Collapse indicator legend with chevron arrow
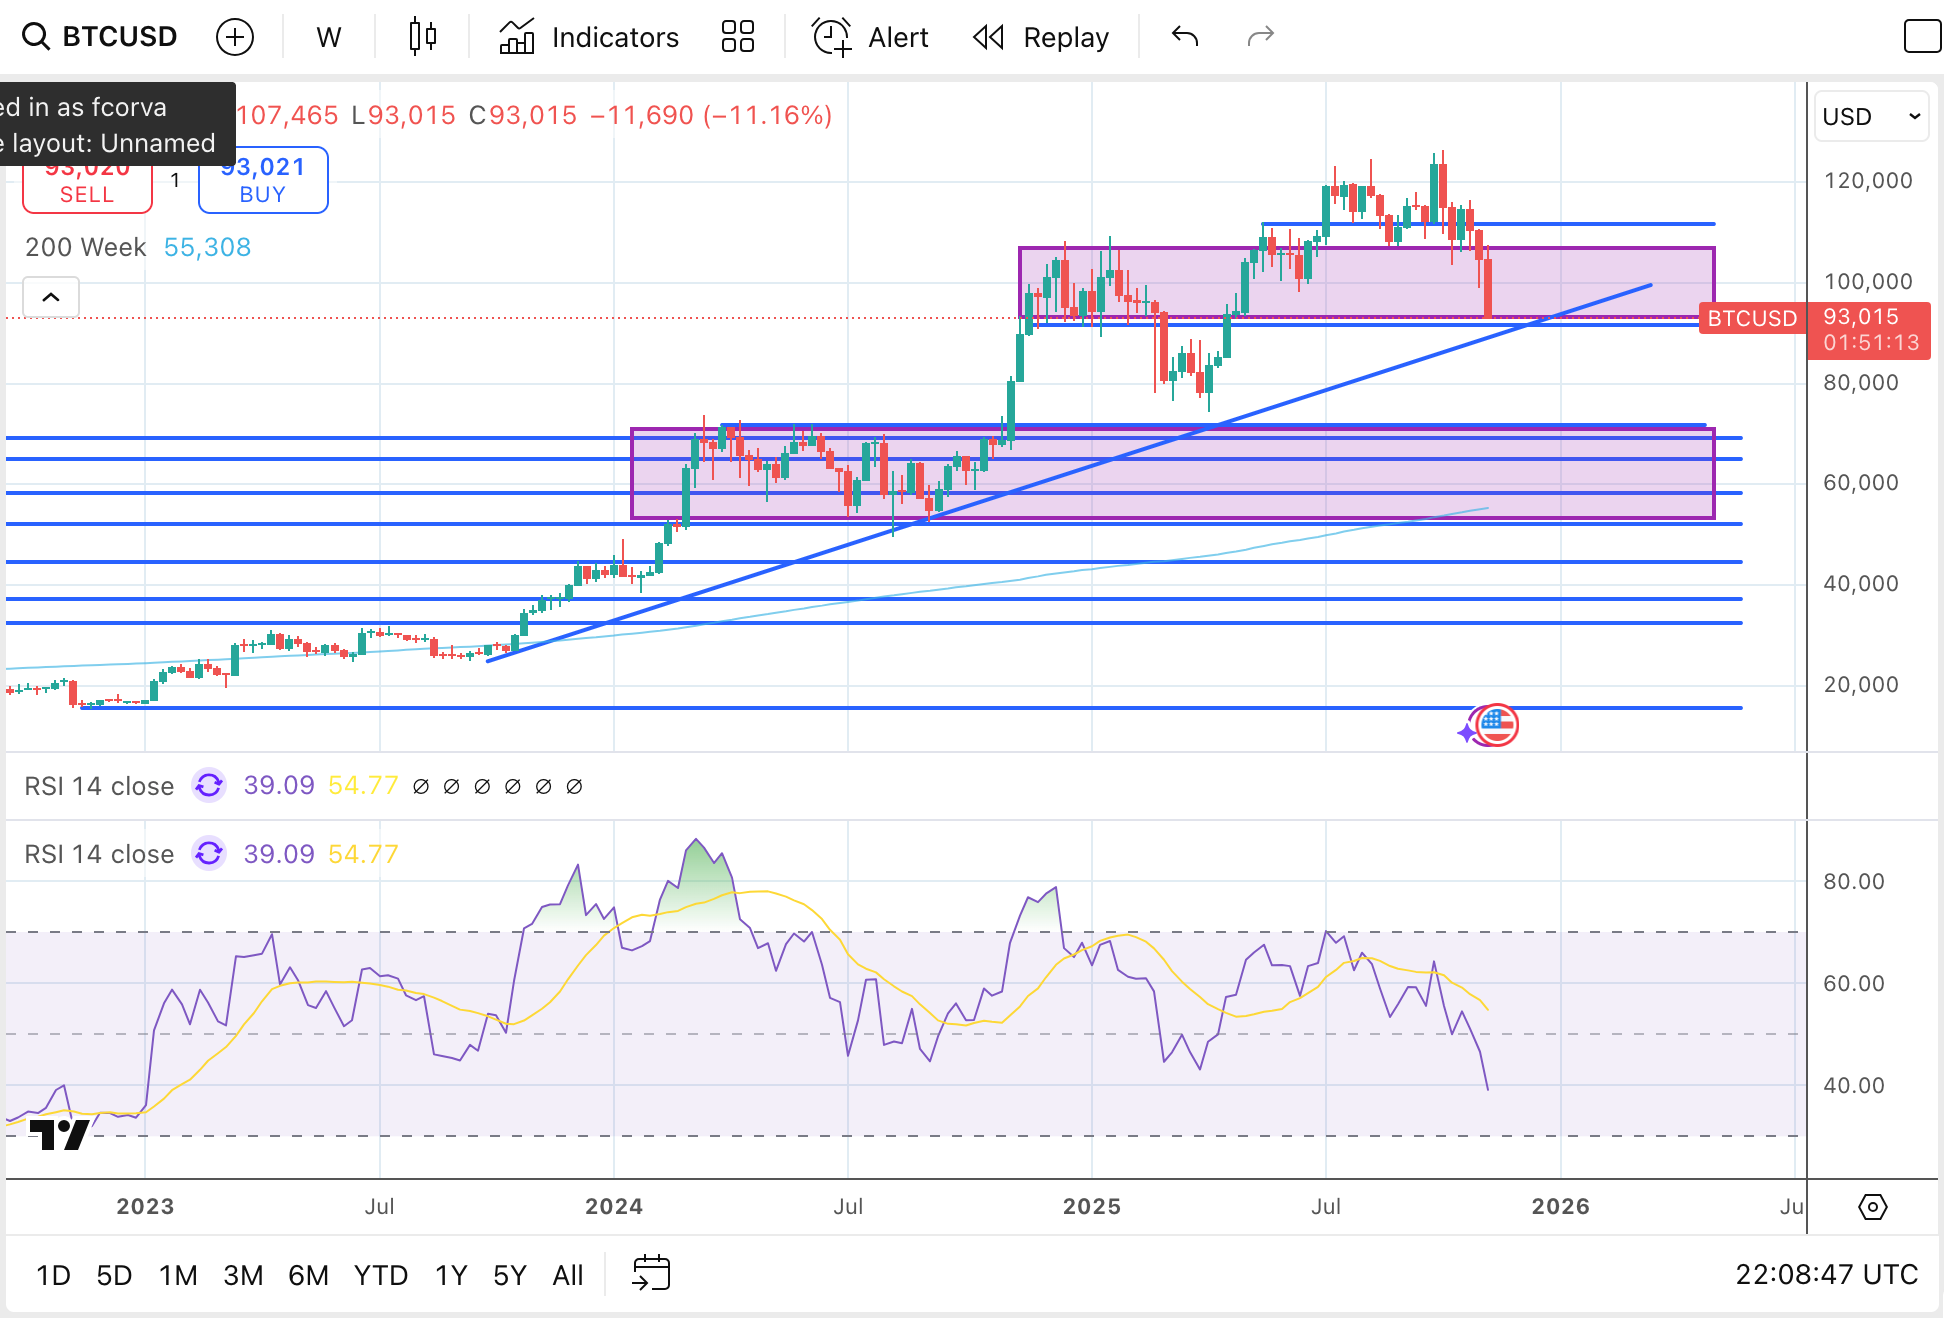 [51, 297]
